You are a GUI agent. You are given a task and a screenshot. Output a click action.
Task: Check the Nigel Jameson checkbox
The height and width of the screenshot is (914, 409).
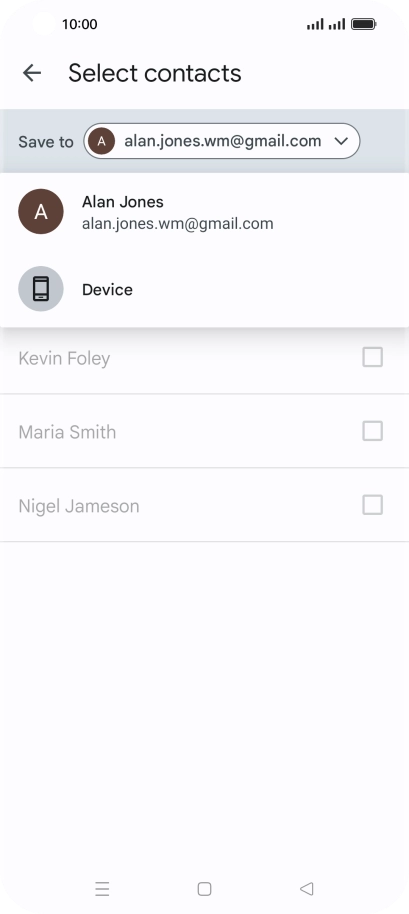tap(373, 505)
